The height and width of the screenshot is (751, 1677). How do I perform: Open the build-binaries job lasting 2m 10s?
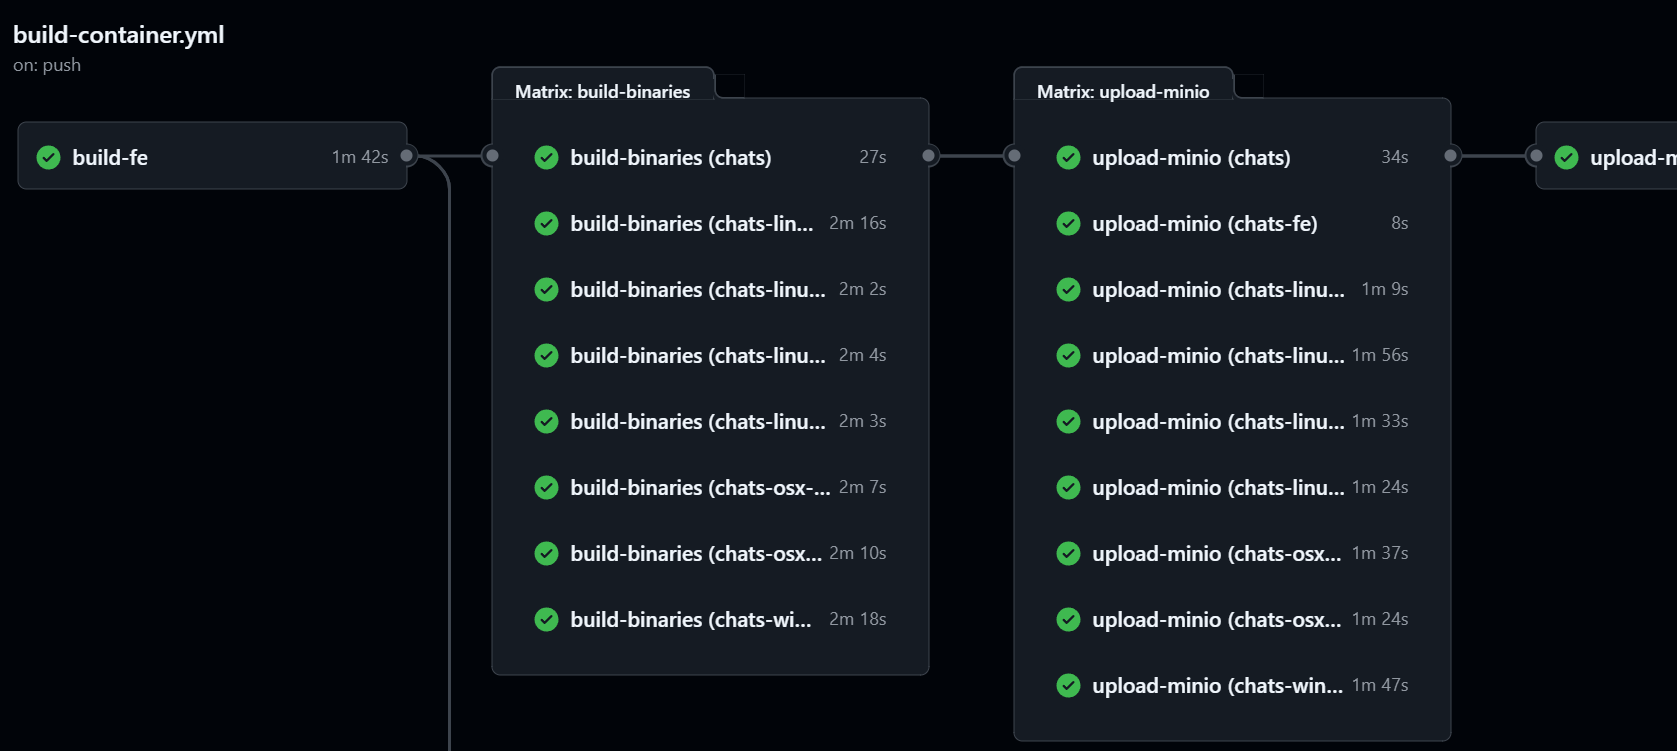(695, 553)
